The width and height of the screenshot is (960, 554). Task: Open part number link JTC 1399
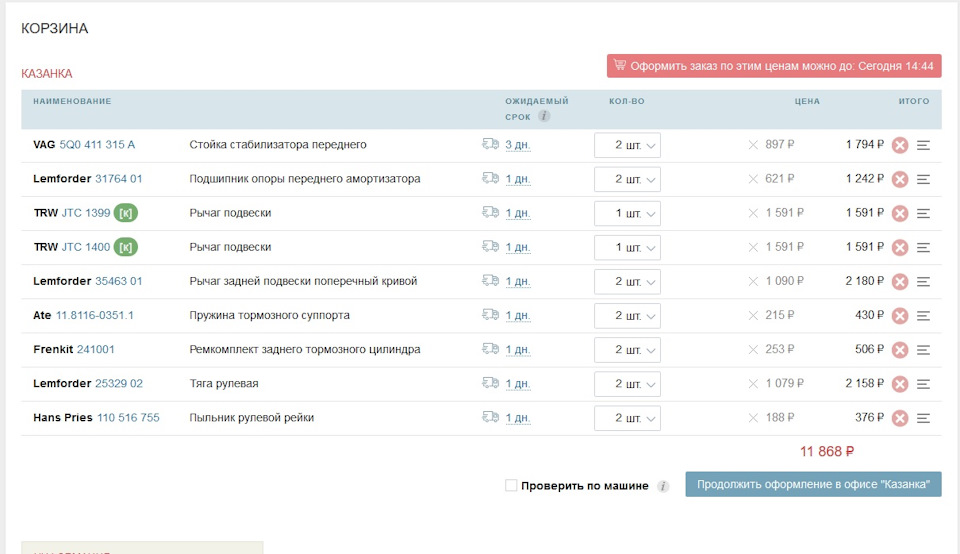pos(86,213)
